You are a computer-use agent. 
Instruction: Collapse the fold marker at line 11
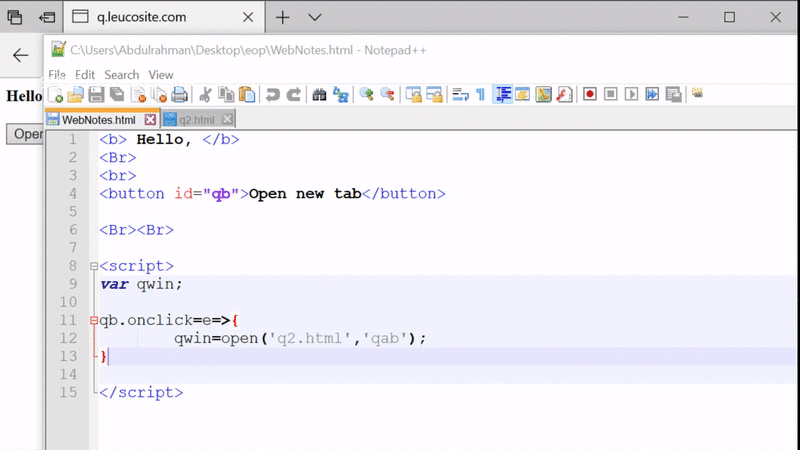pyautogui.click(x=94, y=321)
